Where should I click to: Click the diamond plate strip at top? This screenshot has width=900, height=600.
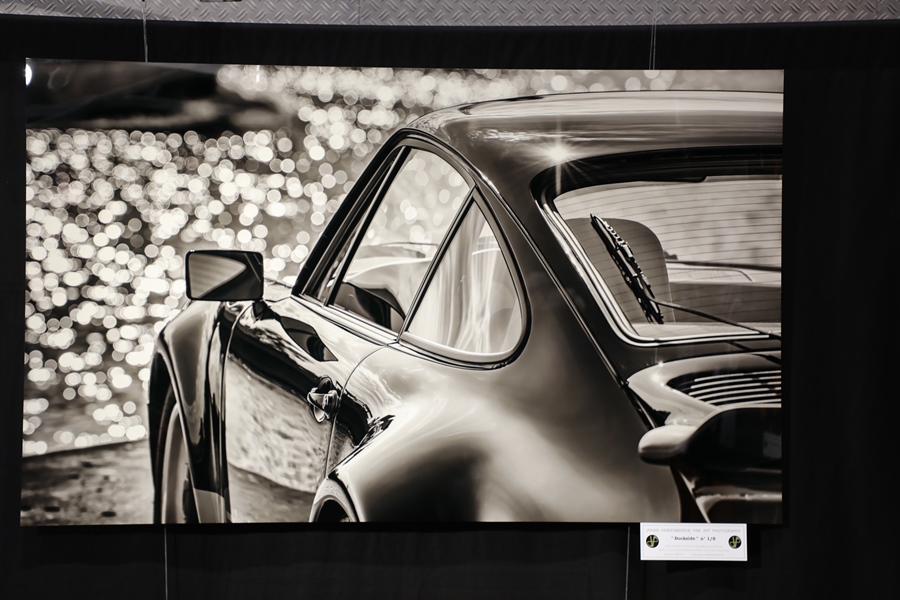pyautogui.click(x=450, y=10)
